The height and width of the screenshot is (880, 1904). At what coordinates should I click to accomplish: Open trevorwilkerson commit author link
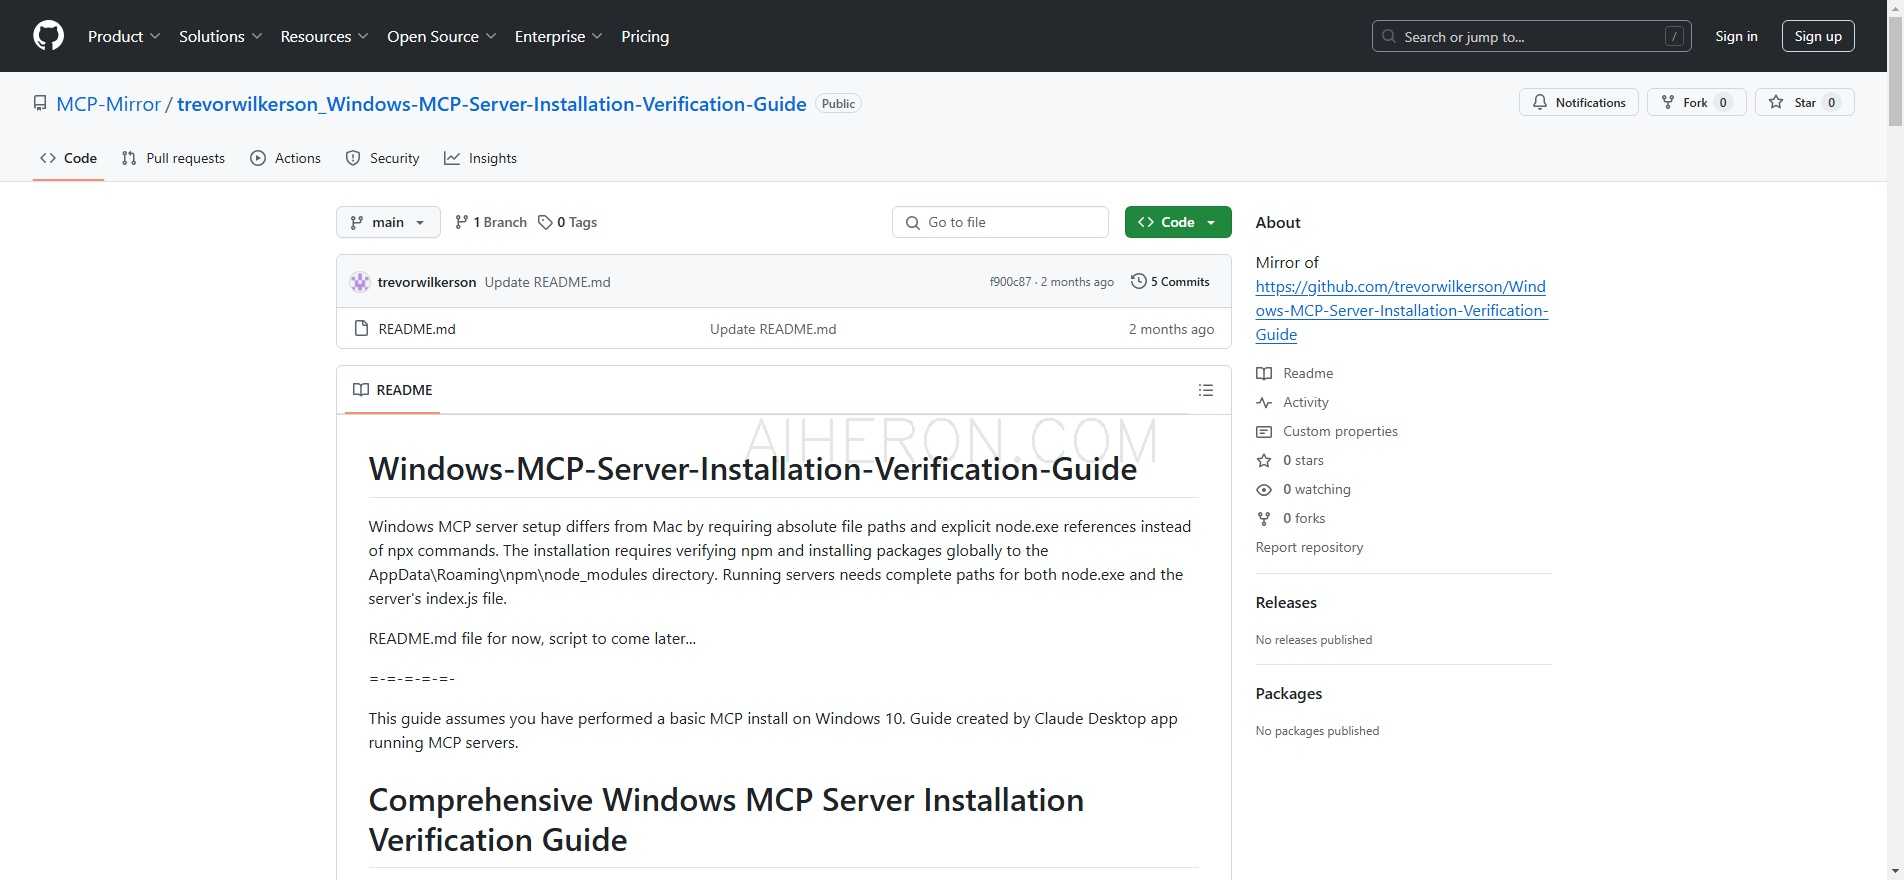click(x=427, y=282)
